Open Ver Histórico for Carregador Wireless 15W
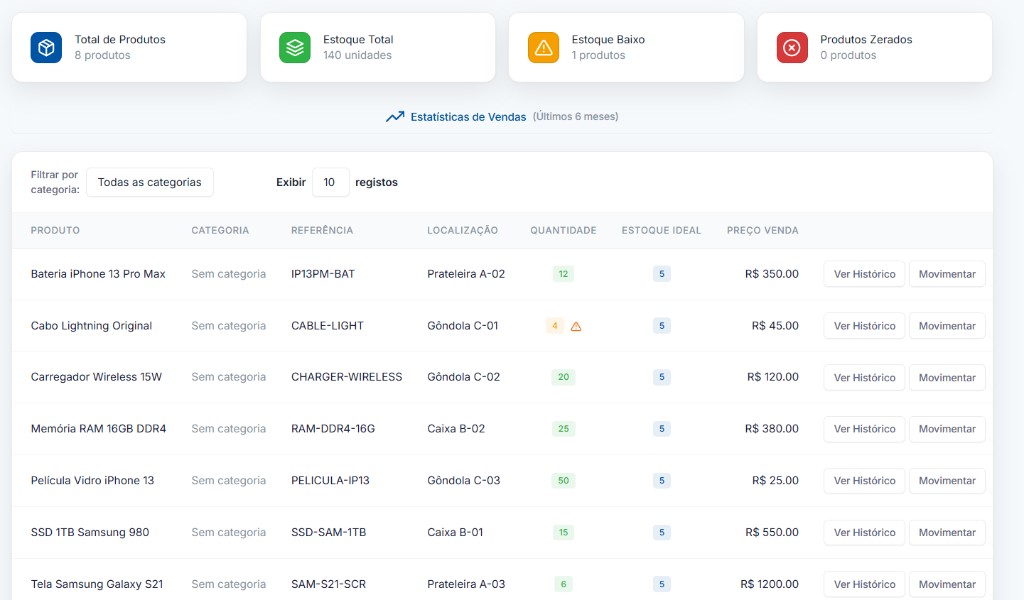Viewport: 1024px width, 600px height. (x=864, y=378)
